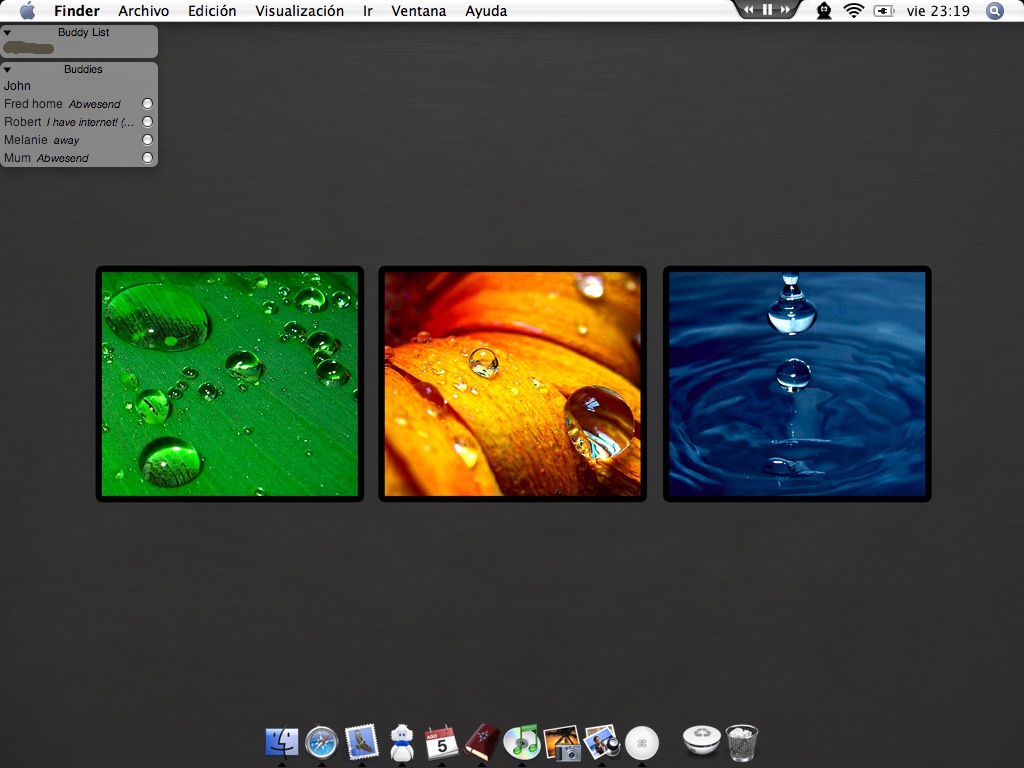Select buddy John in the list

pos(78,86)
